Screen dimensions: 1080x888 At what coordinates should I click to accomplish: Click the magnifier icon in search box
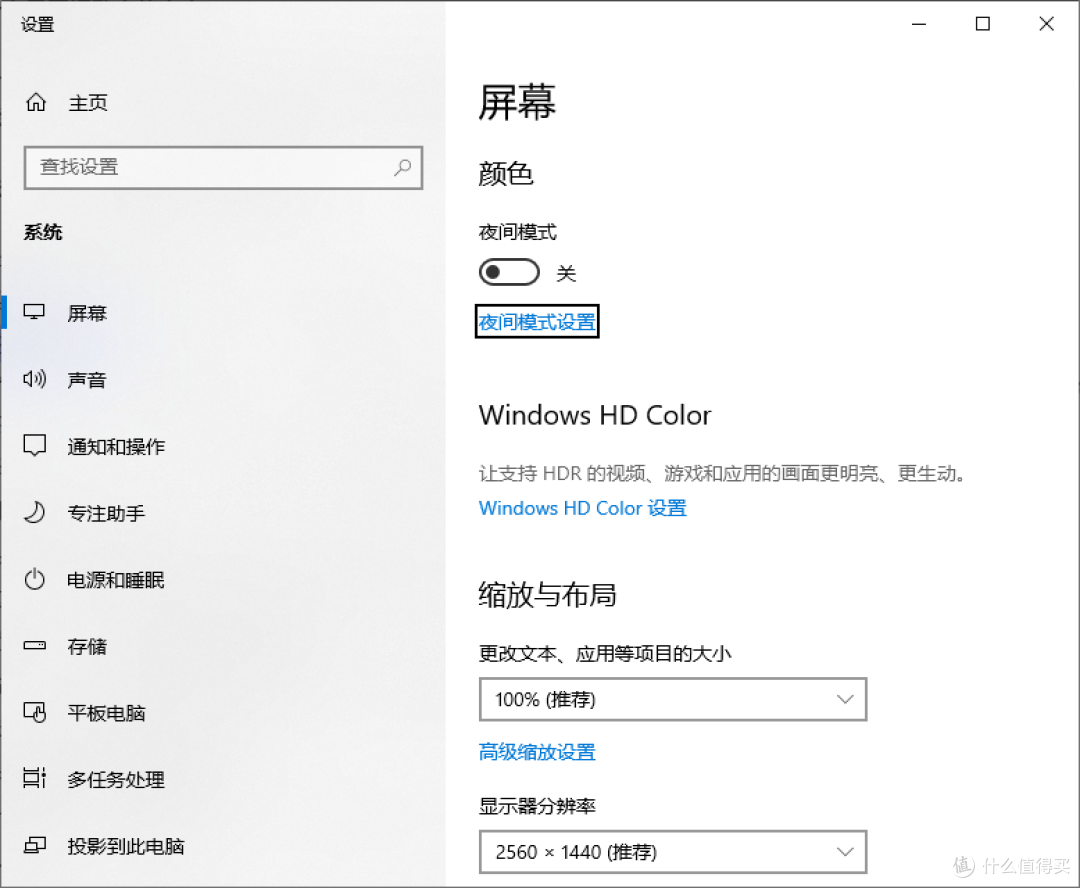click(403, 167)
